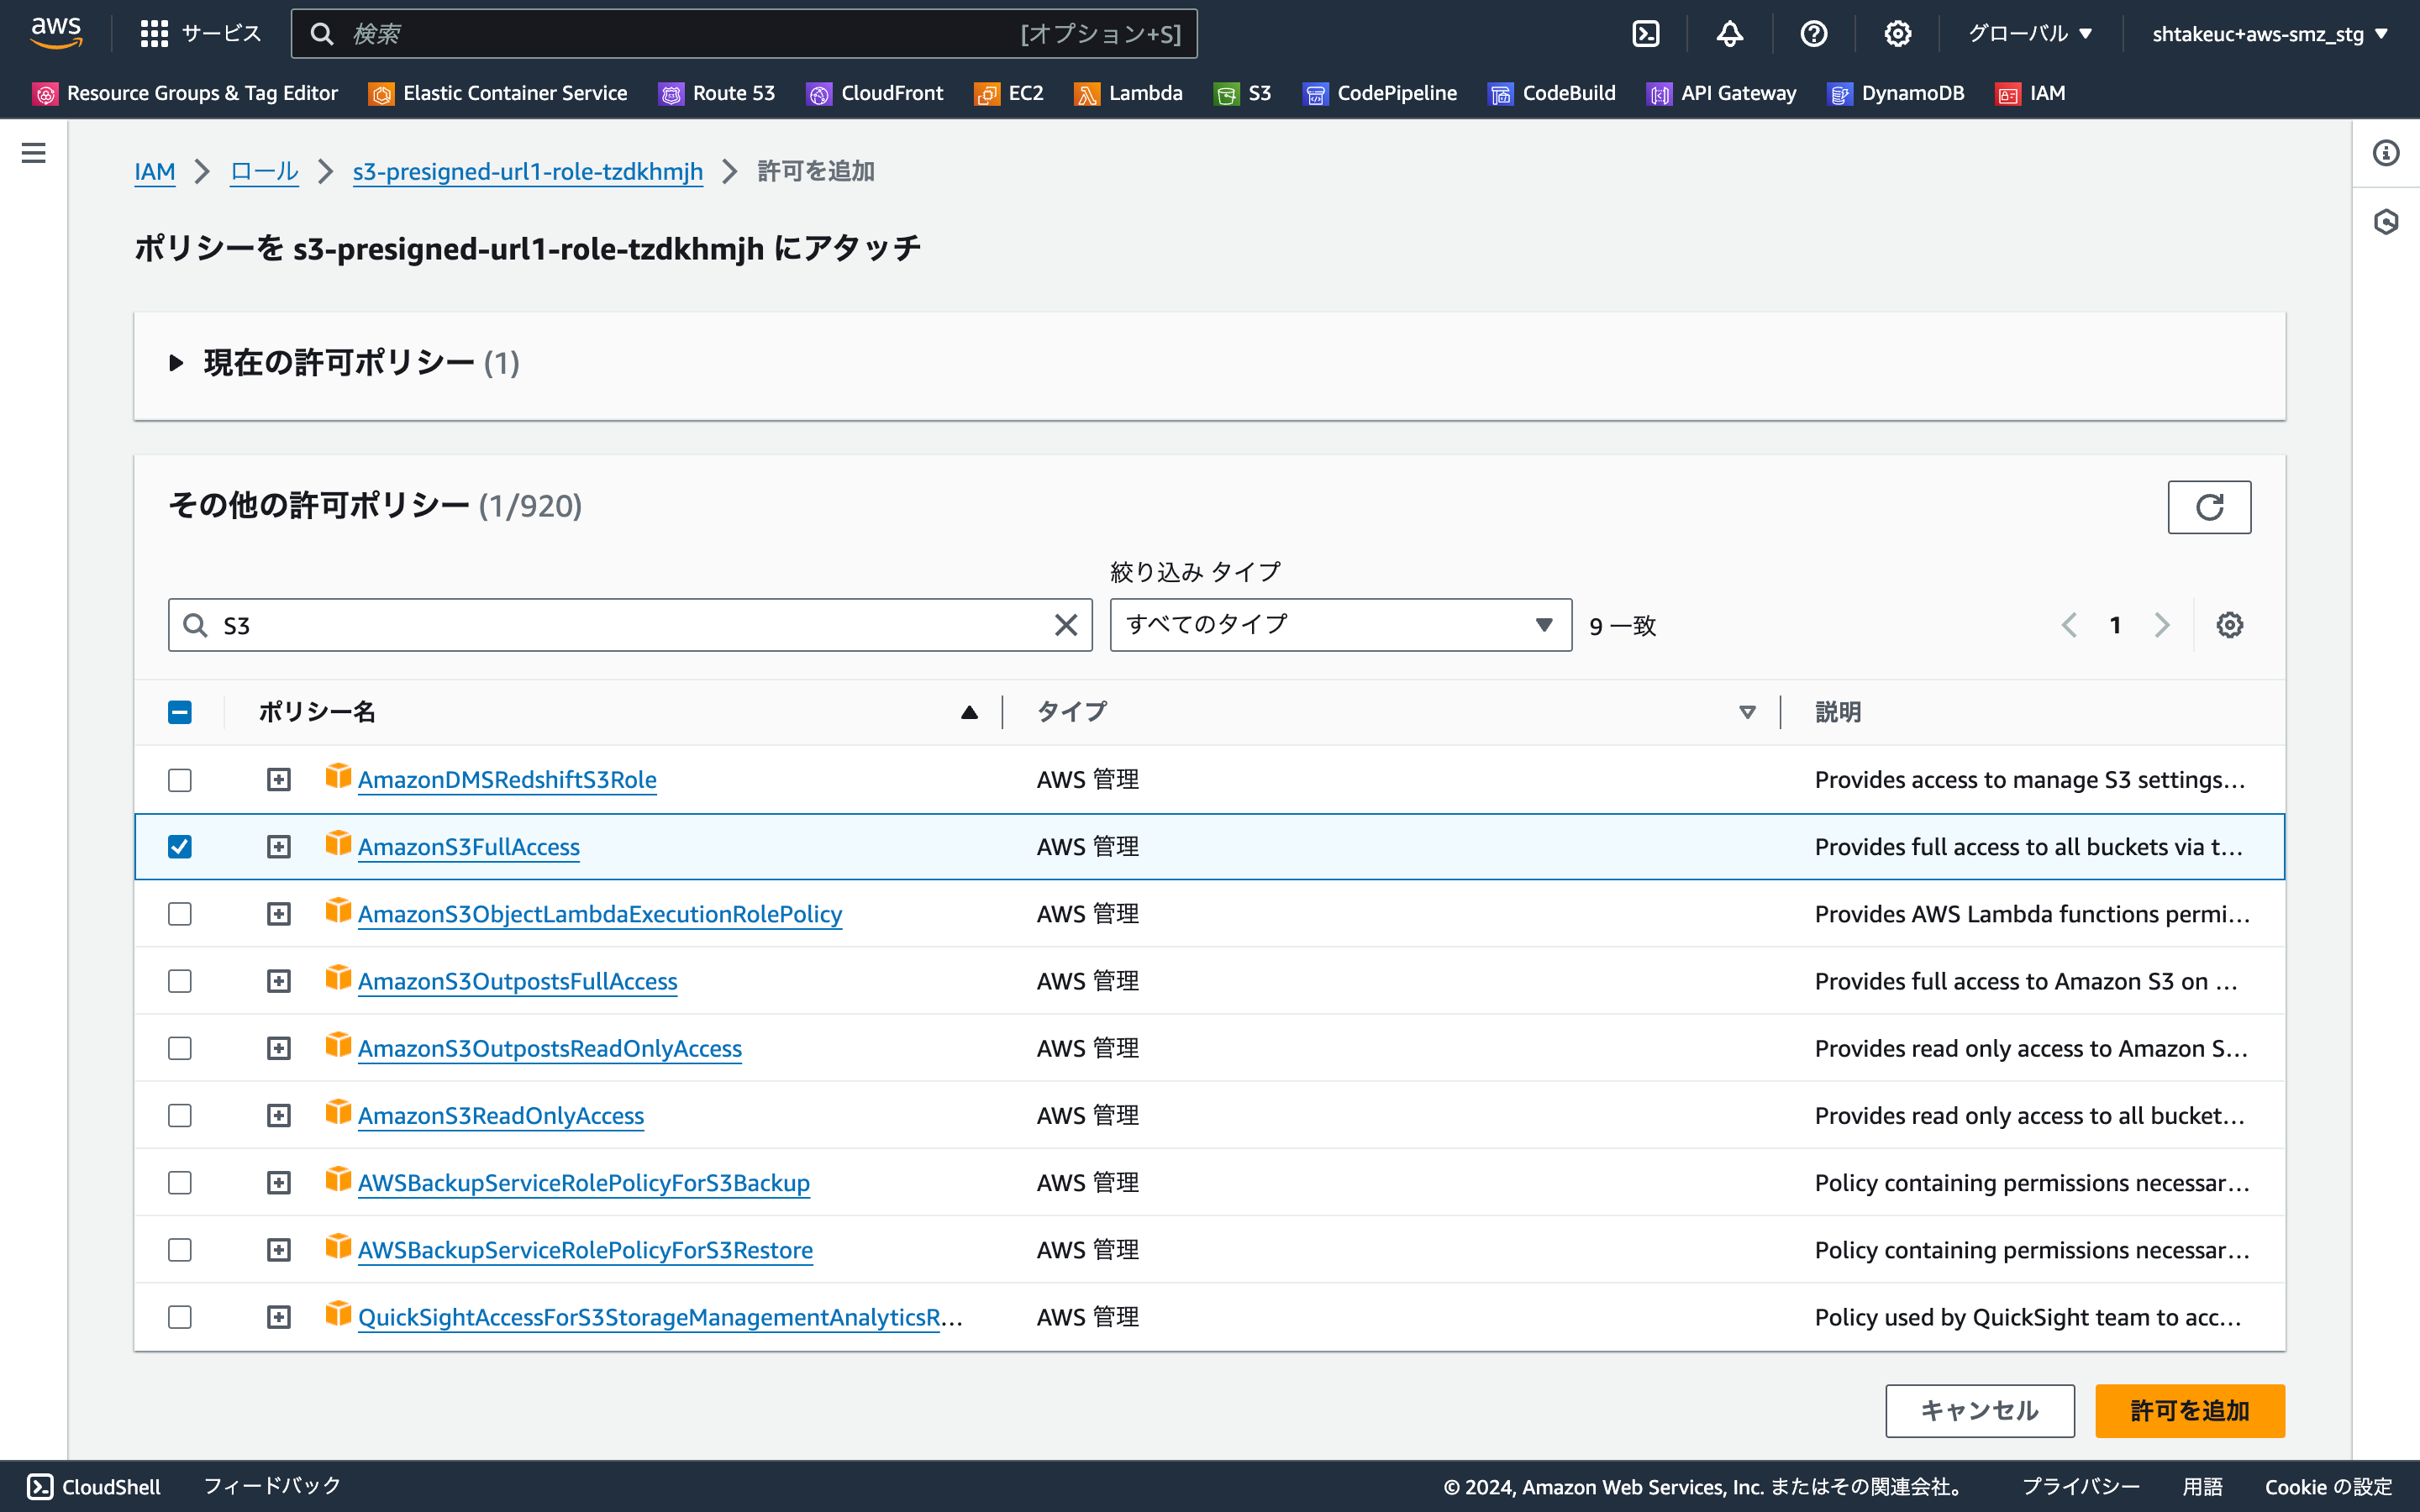
Task: Open フィードバック in footer
Action: click(x=272, y=1487)
